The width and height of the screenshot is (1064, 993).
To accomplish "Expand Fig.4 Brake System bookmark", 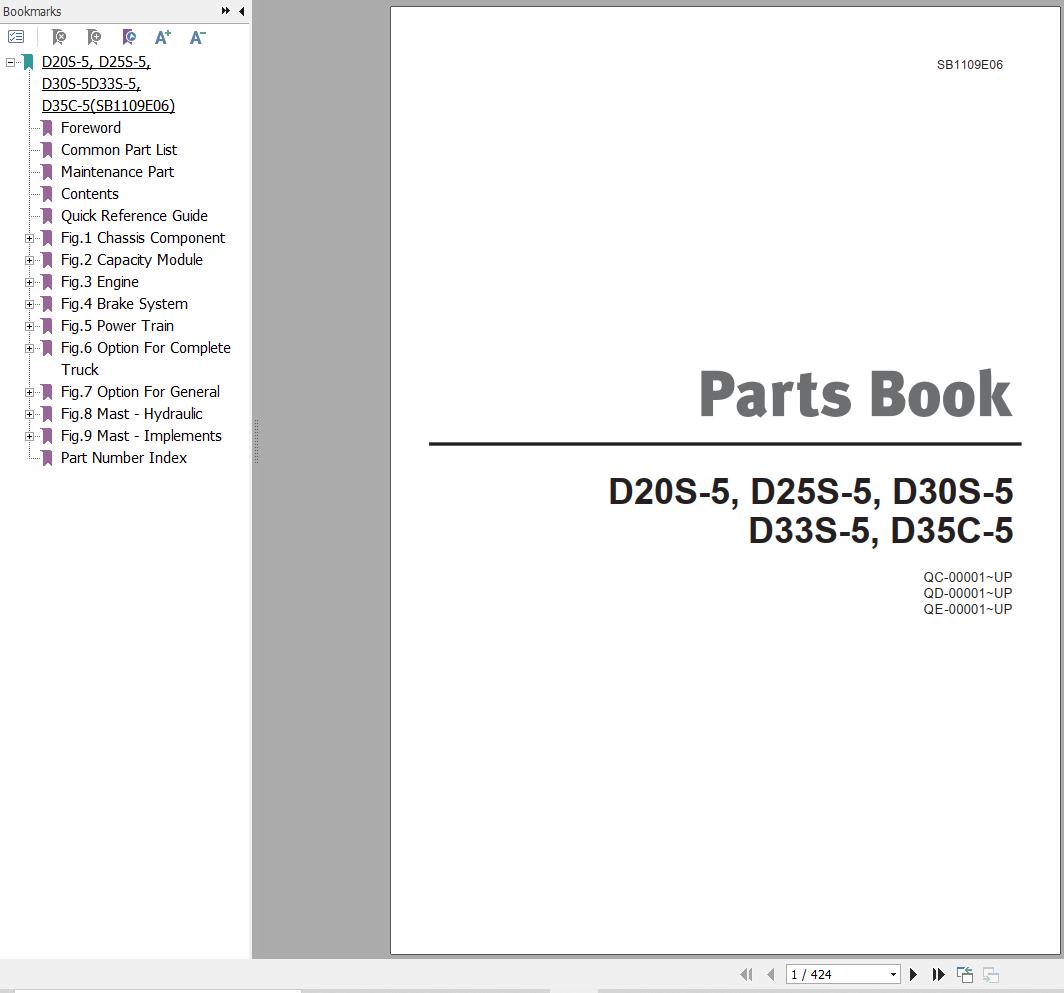I will point(29,304).
